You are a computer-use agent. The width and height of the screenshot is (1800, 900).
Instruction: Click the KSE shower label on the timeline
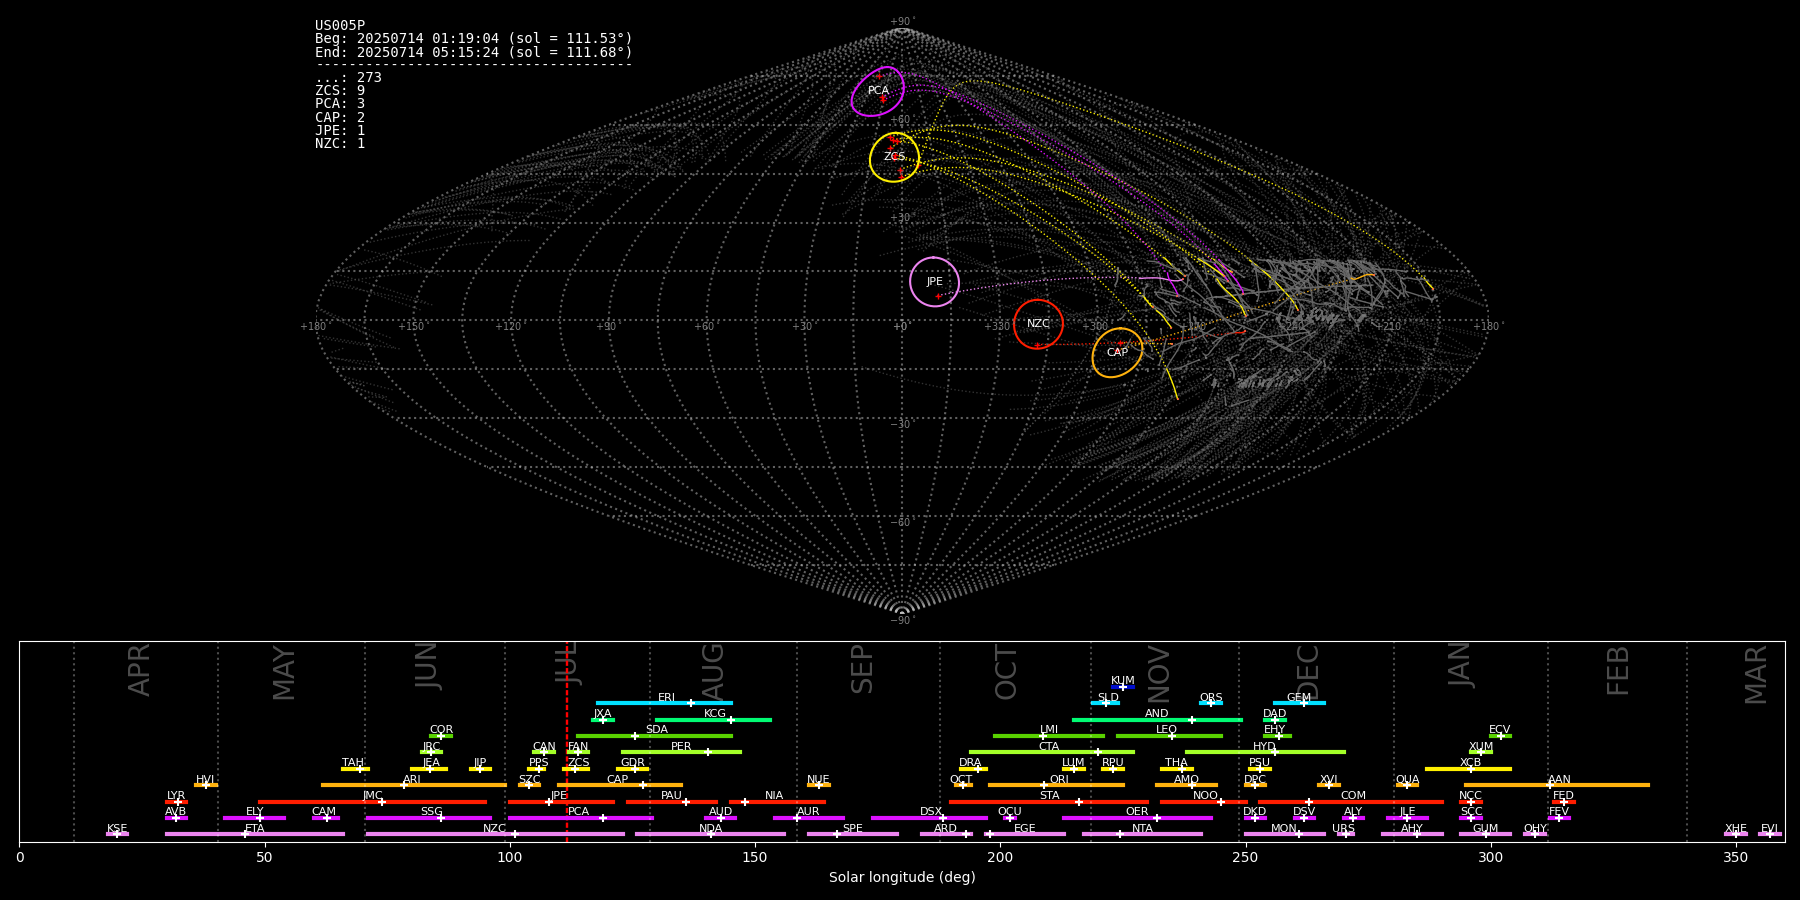[117, 829]
